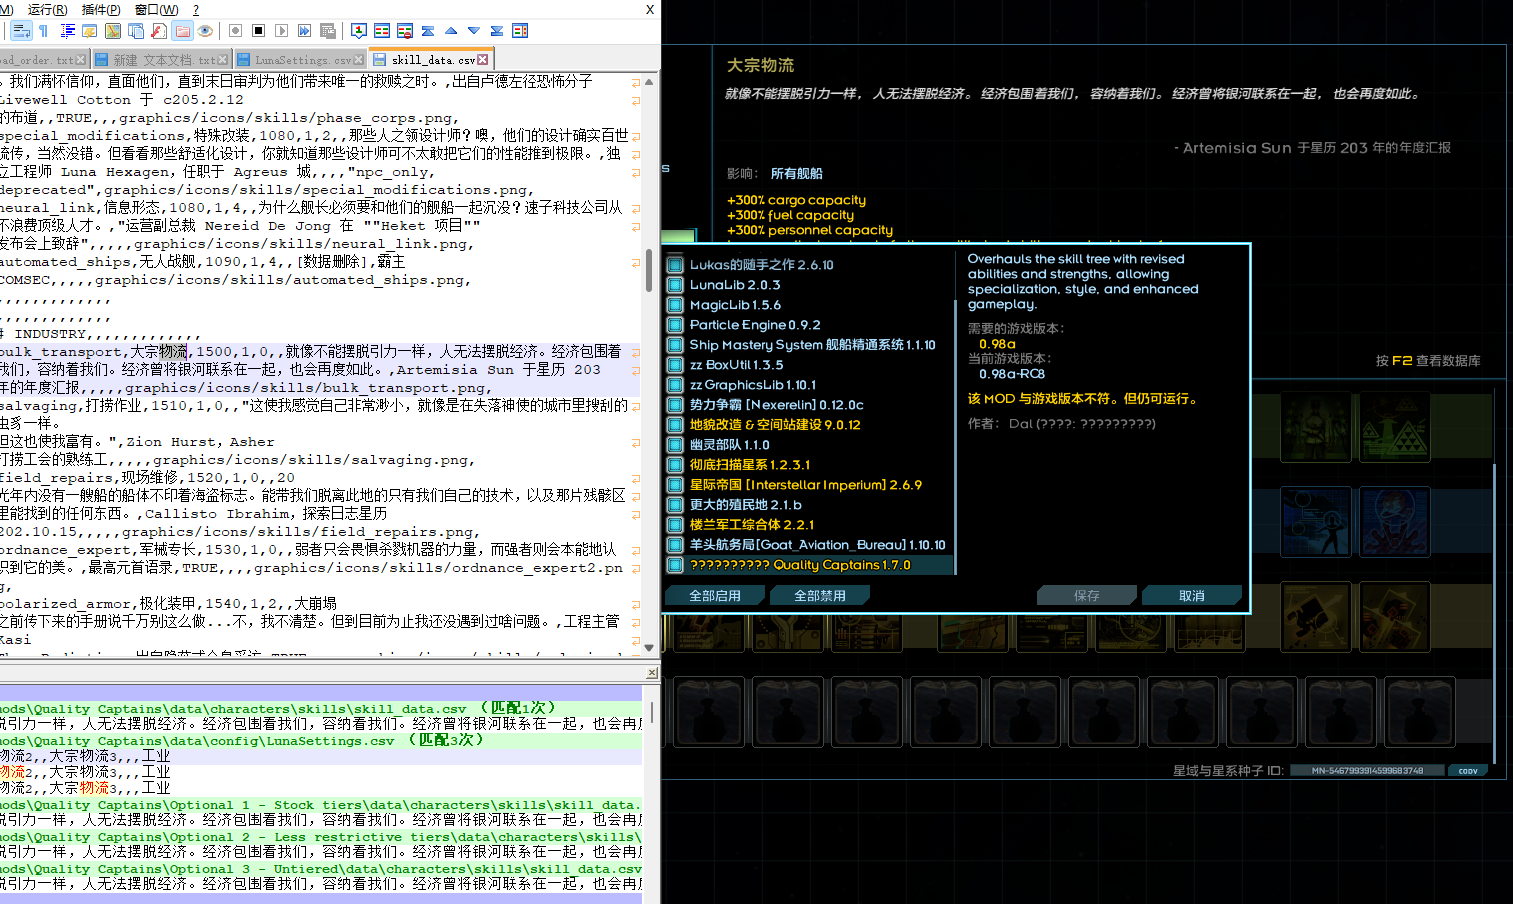Start macro recording with the record icon

236,31
